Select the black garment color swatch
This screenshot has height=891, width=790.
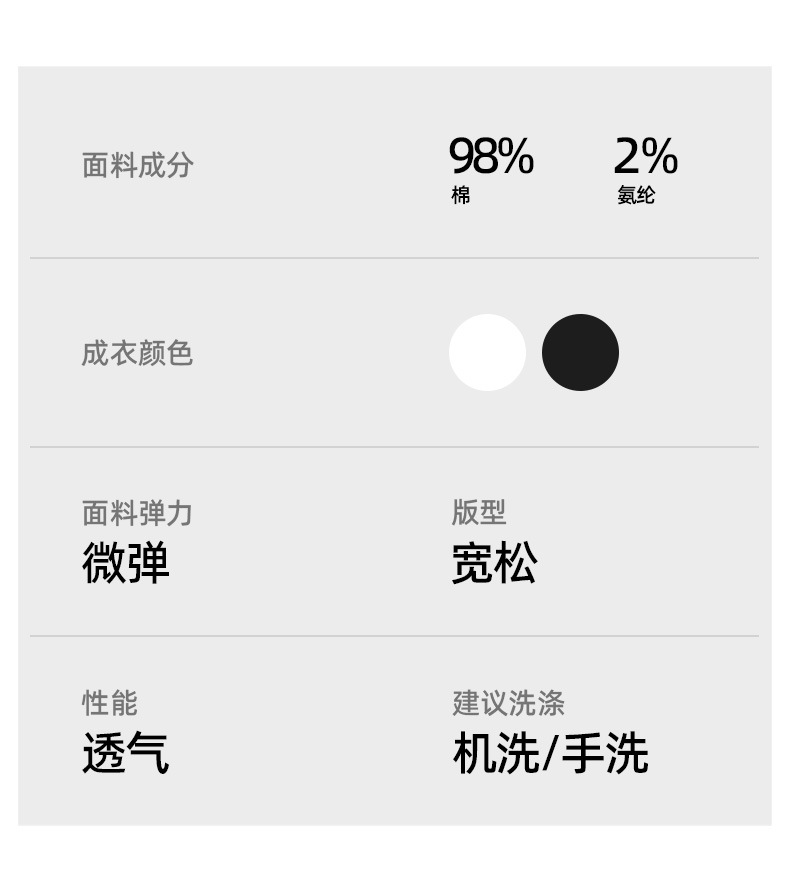point(580,352)
